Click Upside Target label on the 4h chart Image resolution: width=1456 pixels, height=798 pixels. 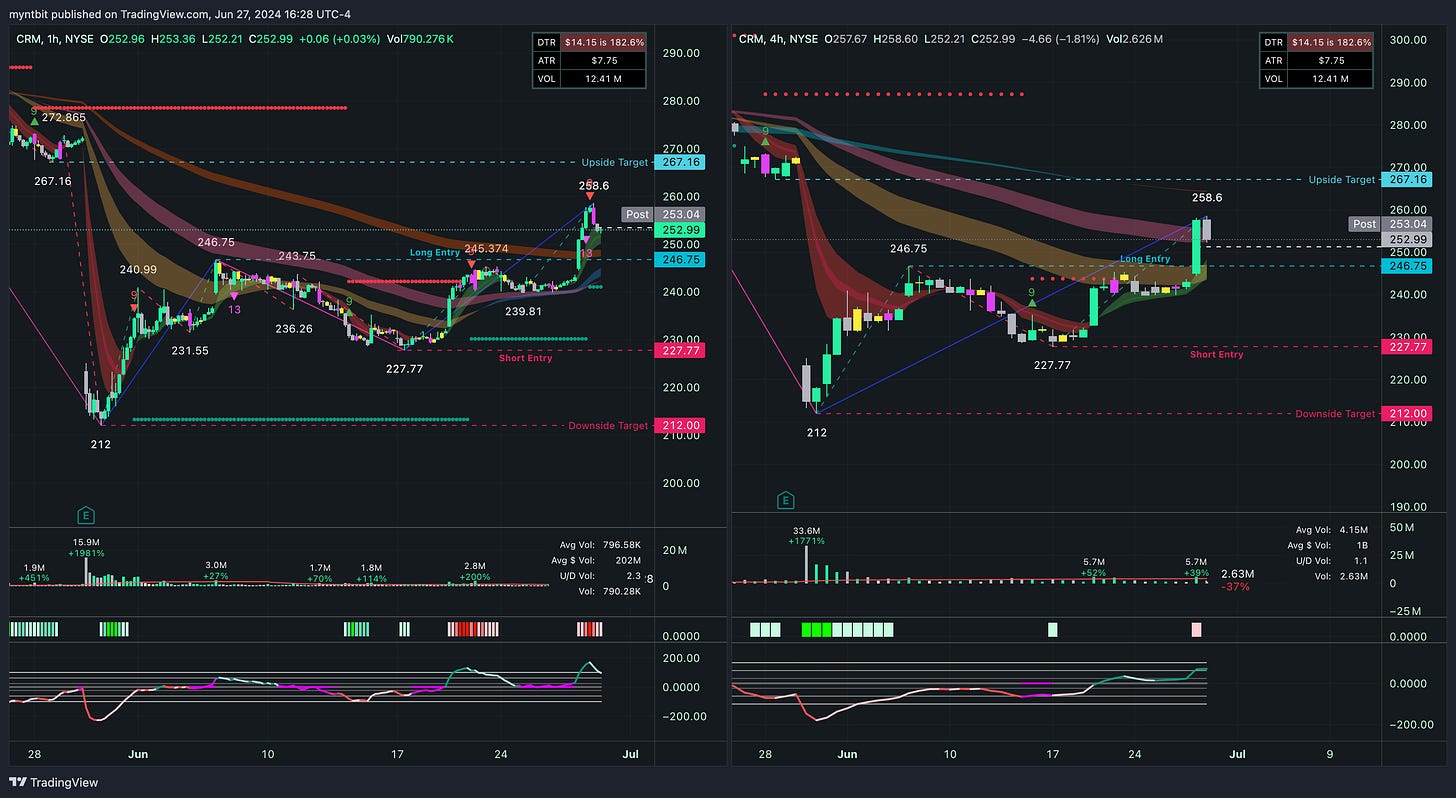tap(1342, 180)
